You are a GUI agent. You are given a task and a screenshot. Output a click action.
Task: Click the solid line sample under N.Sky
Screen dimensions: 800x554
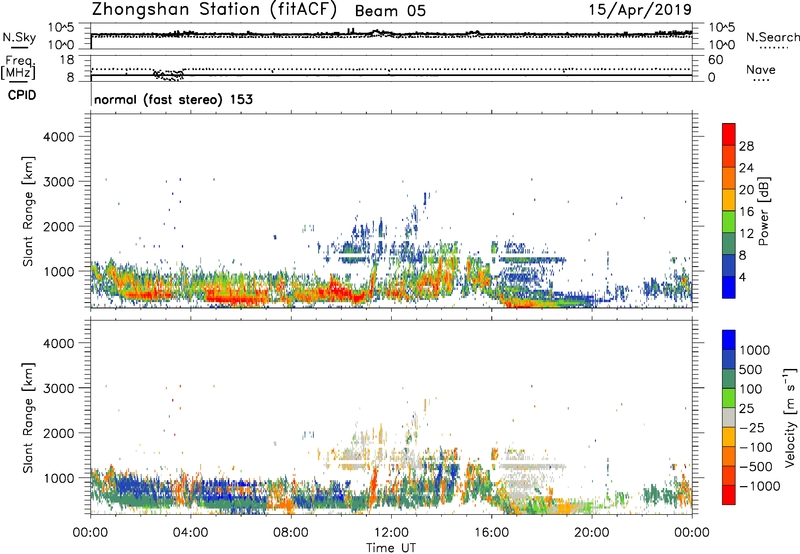coord(19,47)
